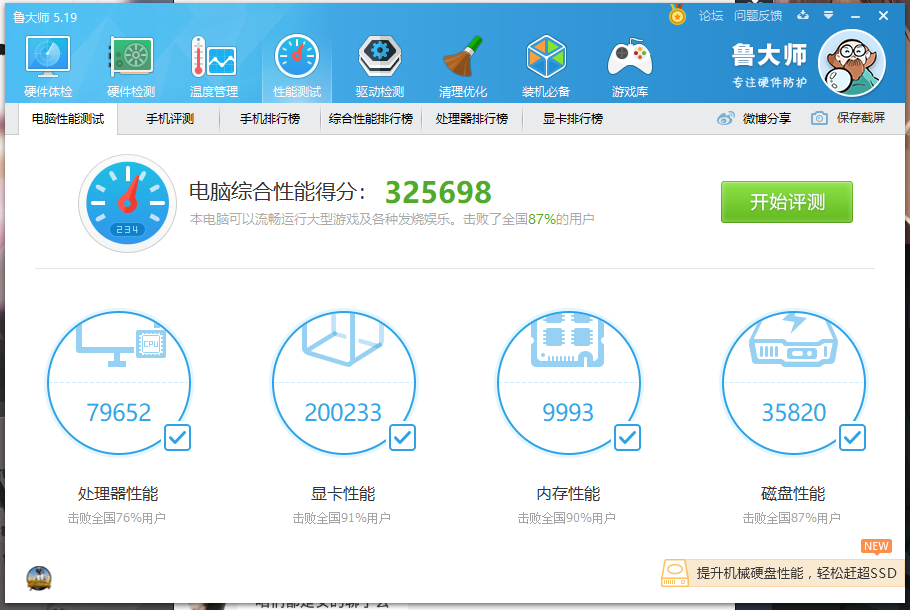This screenshot has height=610, width=910.
Task: Open the title bar dropdown menu arrow
Action: [829, 15]
